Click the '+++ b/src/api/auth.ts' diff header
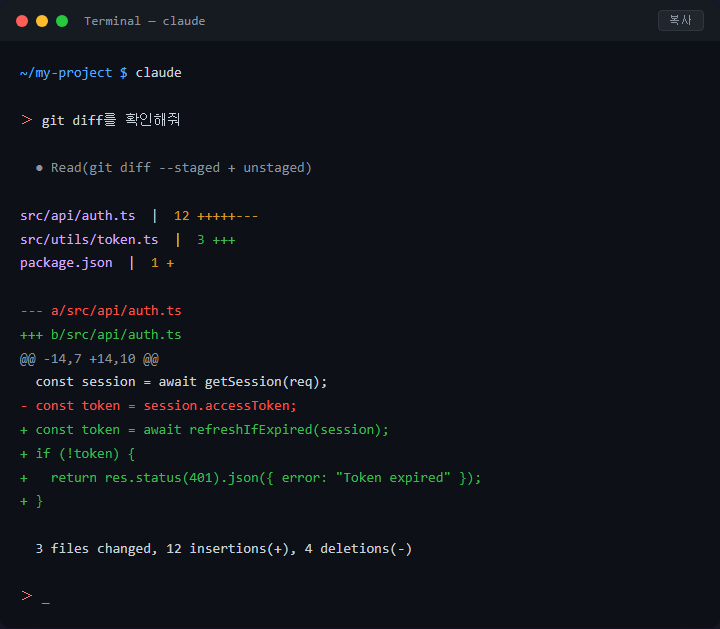720x629 pixels. (x=101, y=334)
